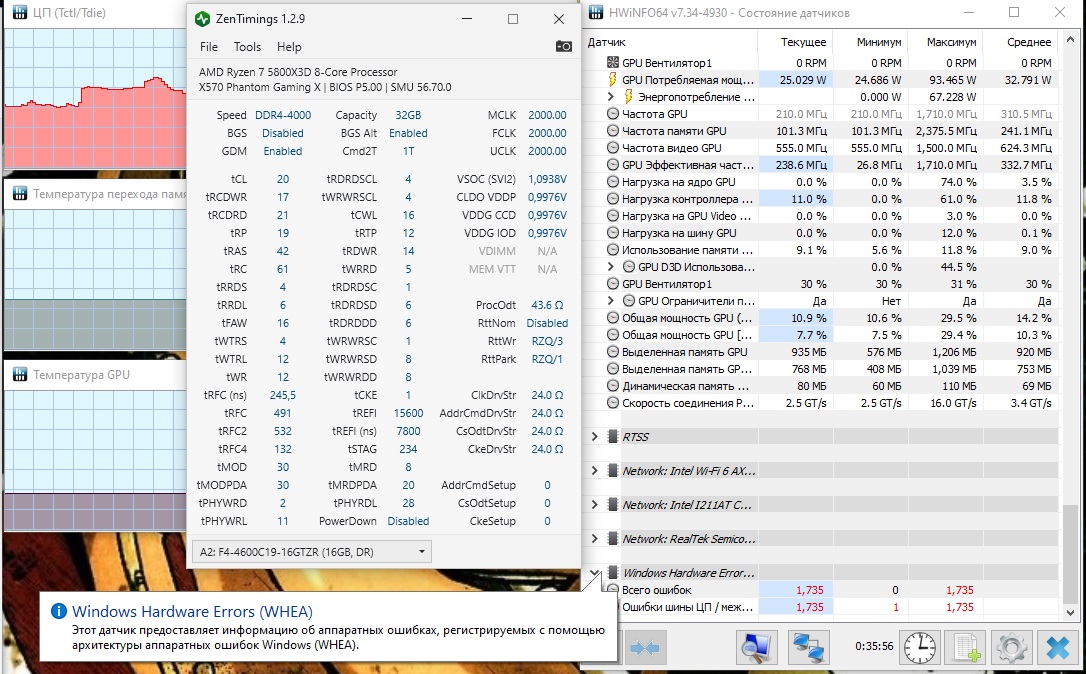
Task: Click chip icon beside Windows Hardware Error group
Action: (612, 572)
